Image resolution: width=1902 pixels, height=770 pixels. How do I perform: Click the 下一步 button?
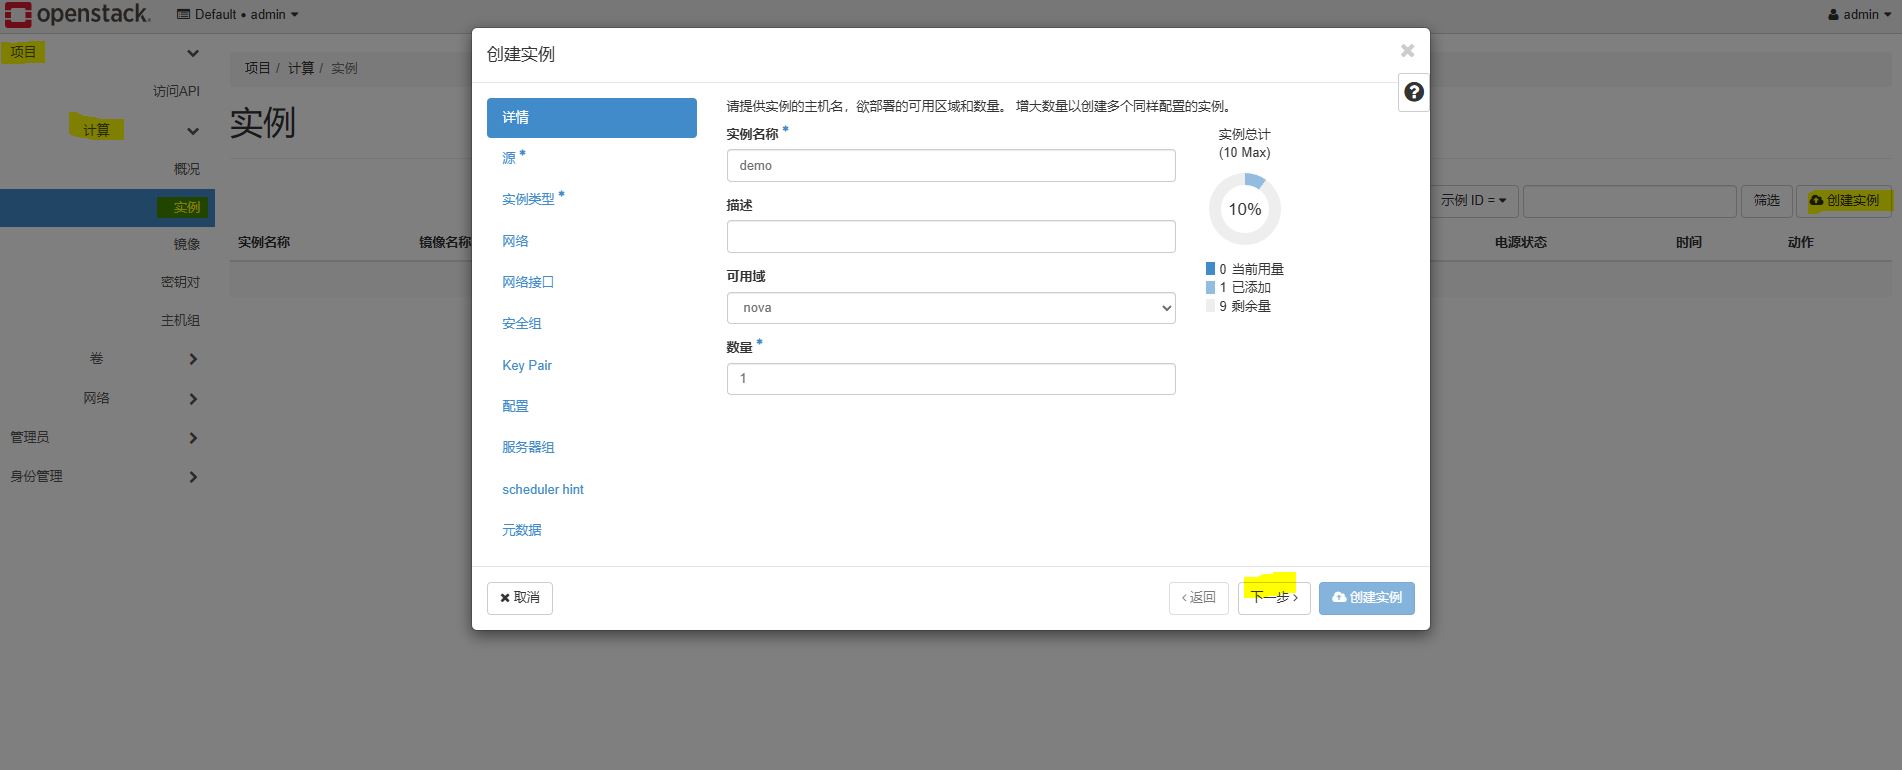1273,598
